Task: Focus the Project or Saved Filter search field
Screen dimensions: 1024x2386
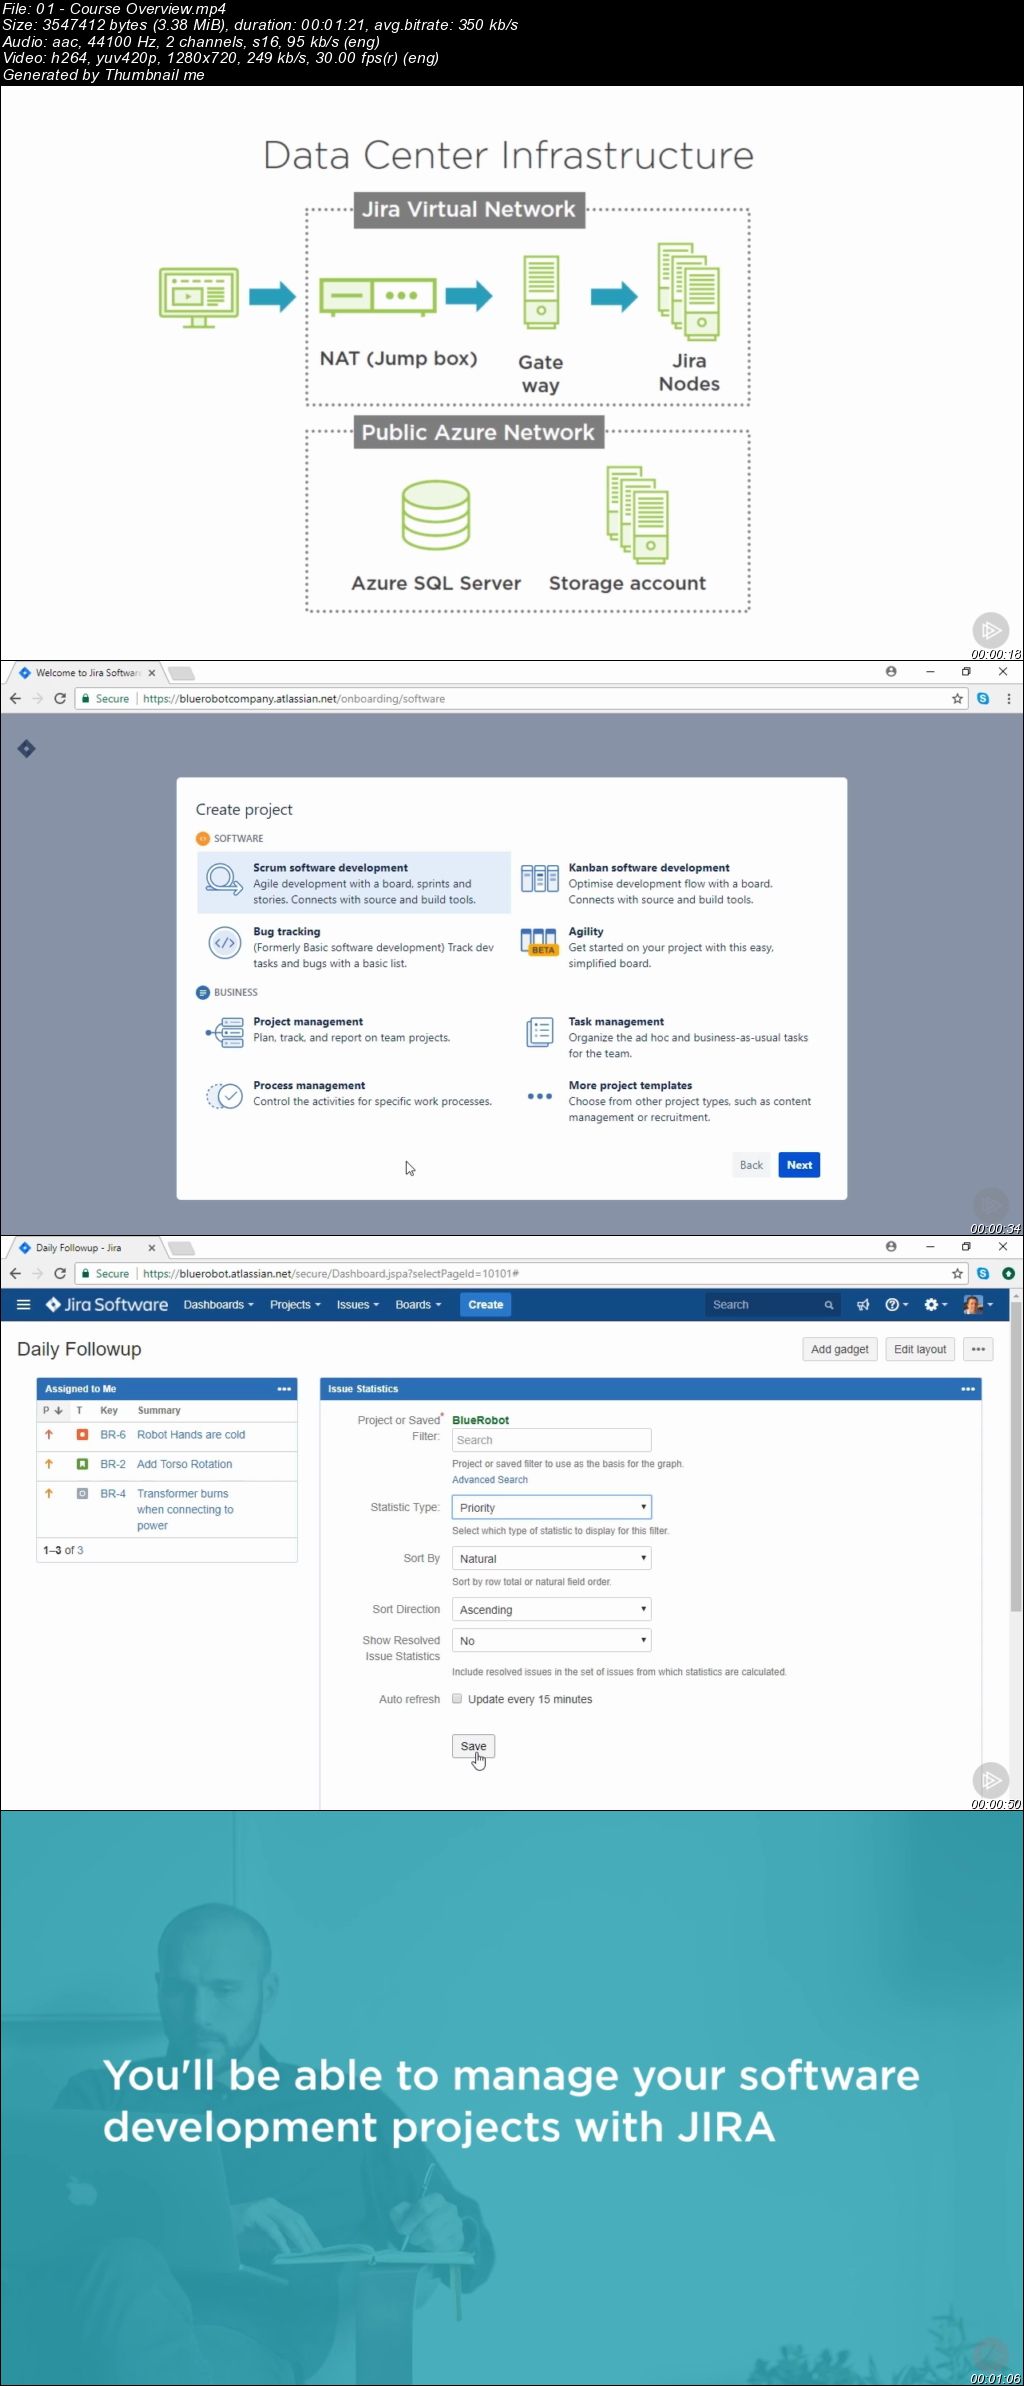Action: pos(552,1440)
